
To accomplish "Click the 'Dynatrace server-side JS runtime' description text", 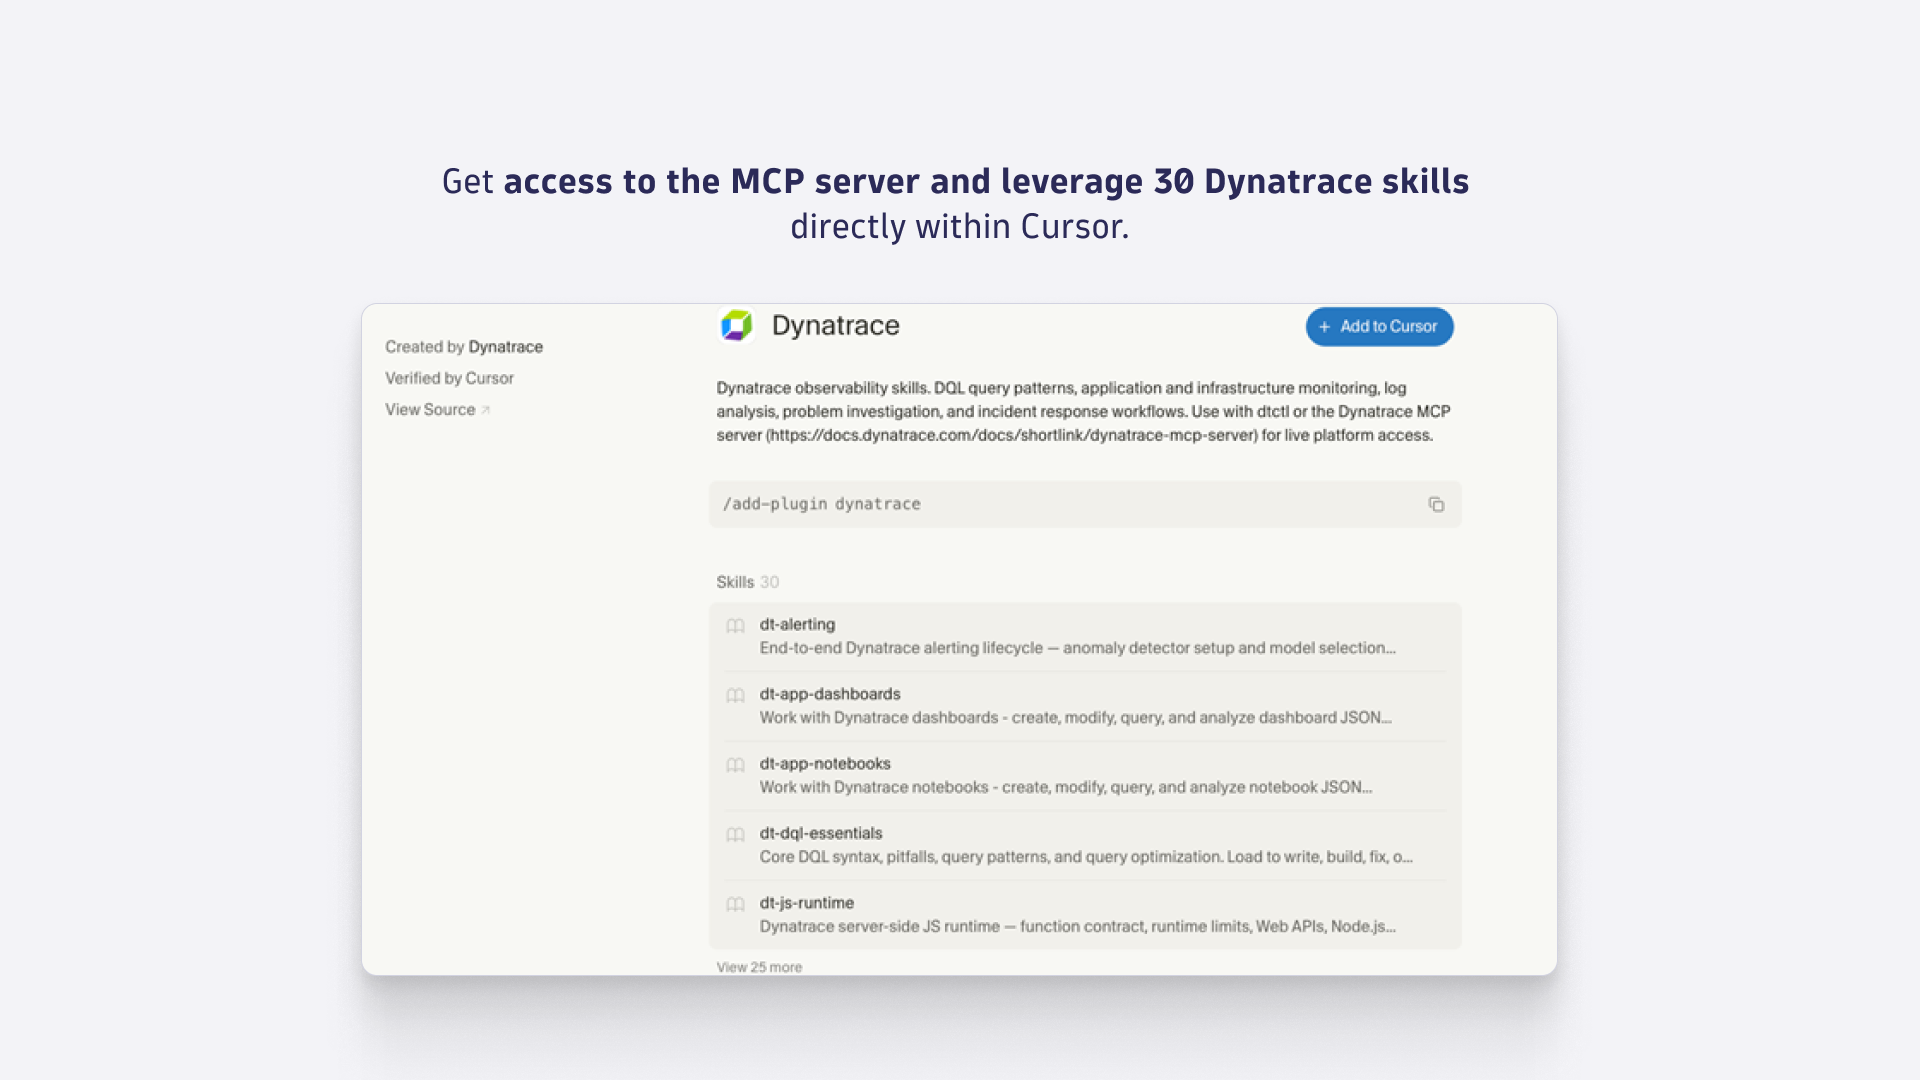I will pos(1077,926).
